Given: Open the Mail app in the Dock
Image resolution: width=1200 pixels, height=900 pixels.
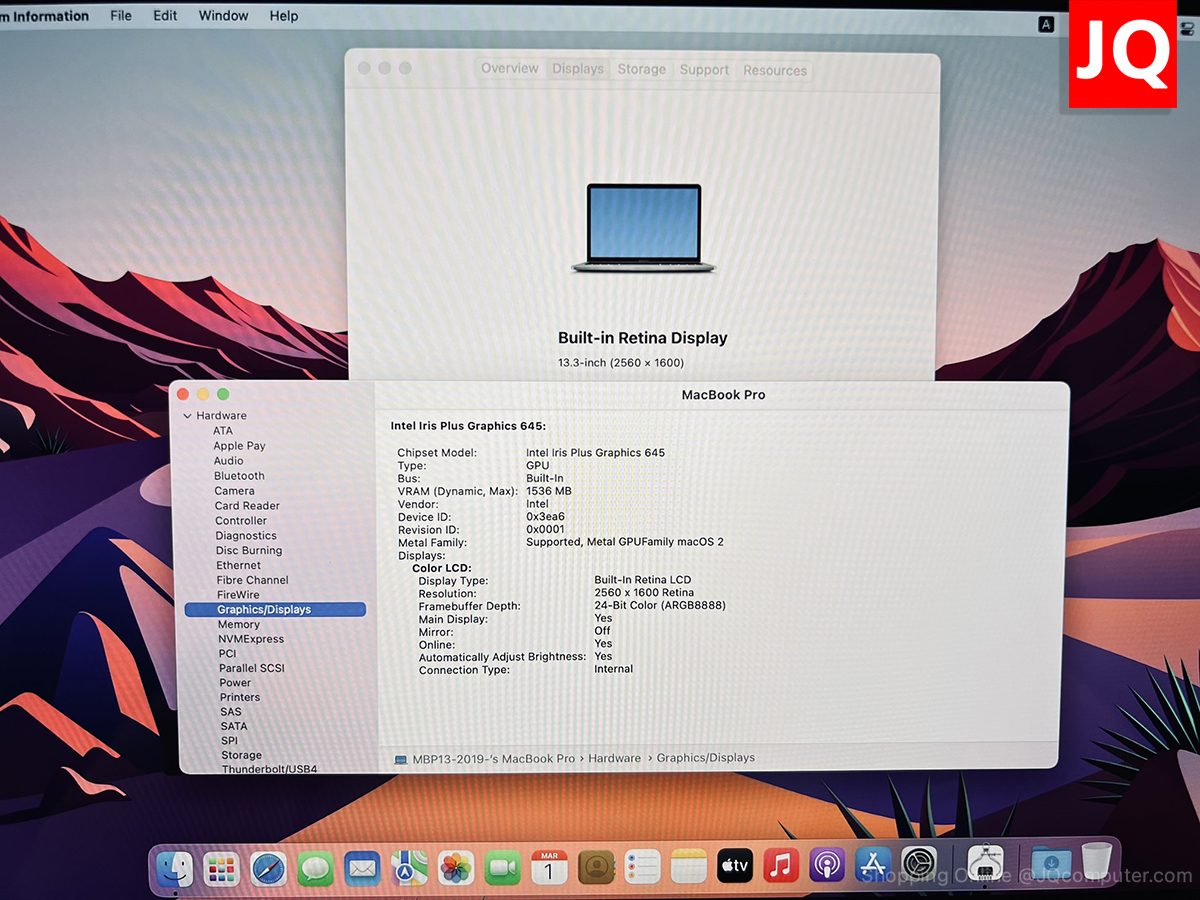Looking at the screenshot, I should point(362,868).
